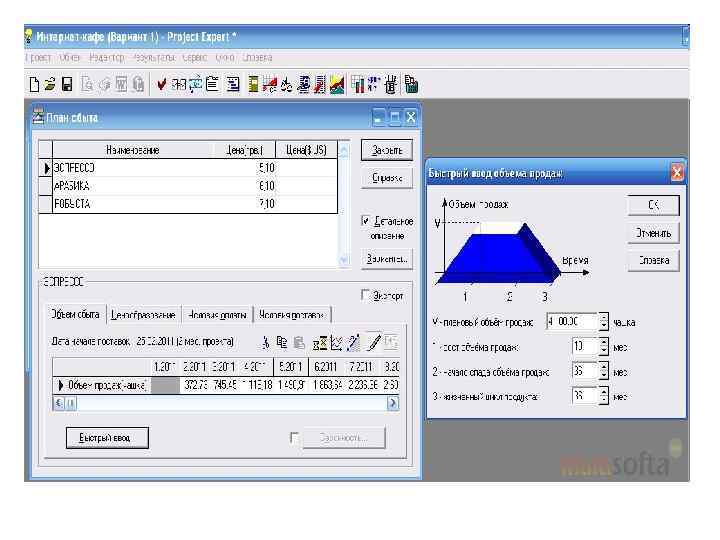Open the Редактор menu
Viewport: 720px width, 540px height.
[107, 58]
